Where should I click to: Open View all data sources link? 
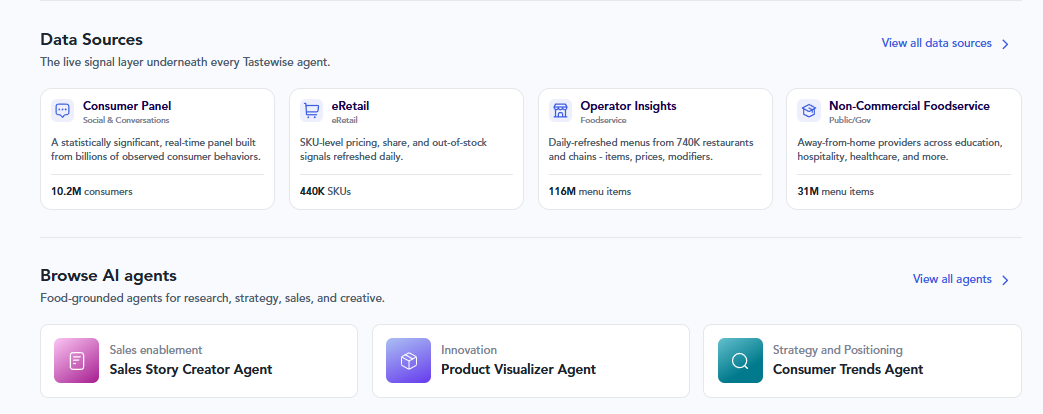click(x=937, y=43)
